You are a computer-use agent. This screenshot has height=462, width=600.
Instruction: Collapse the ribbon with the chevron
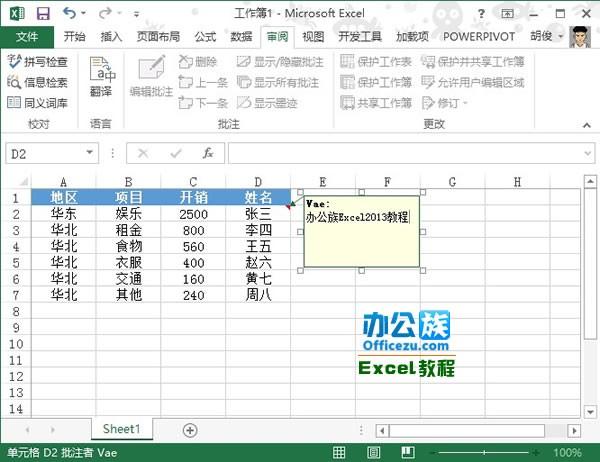click(587, 125)
